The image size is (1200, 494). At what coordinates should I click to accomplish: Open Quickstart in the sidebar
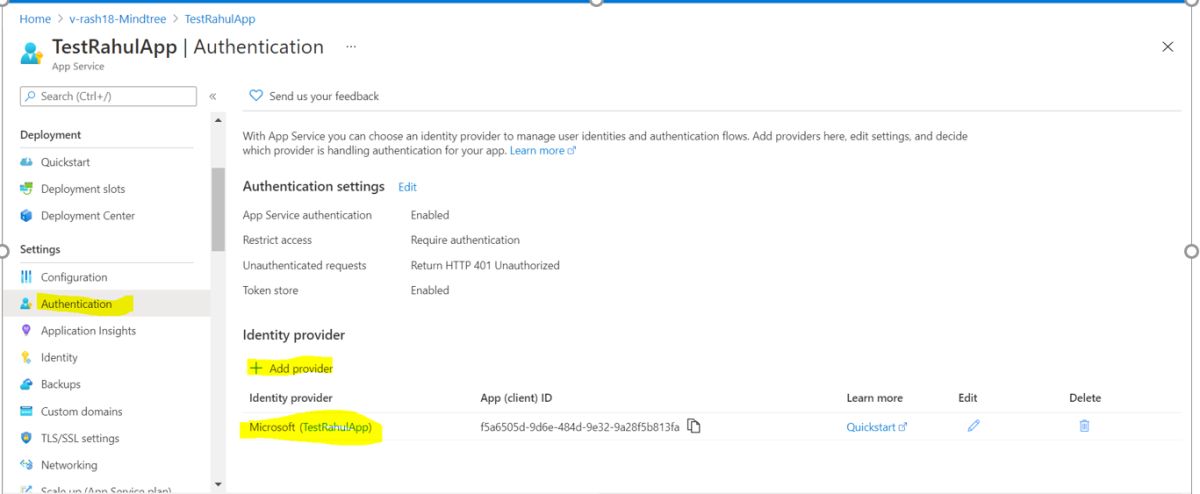(x=65, y=162)
